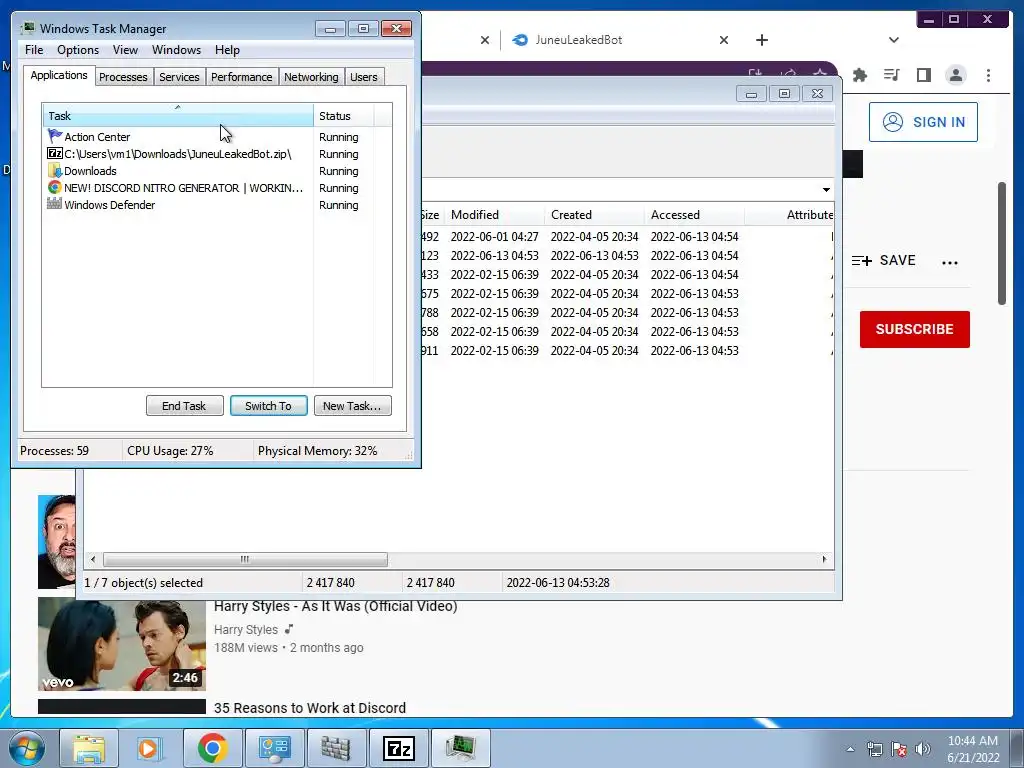Screen dimensions: 1024x768
Task: Sort 7-Zip list by Accessed column
Action: tap(694, 215)
